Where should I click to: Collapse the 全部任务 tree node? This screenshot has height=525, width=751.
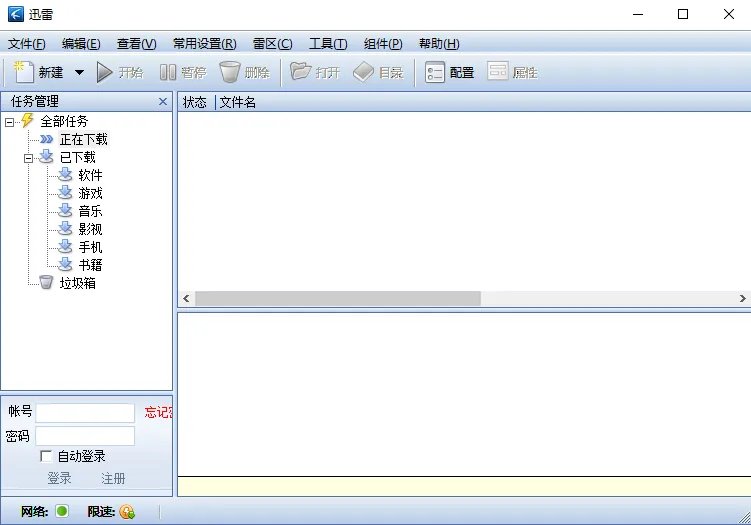click(x=10, y=122)
